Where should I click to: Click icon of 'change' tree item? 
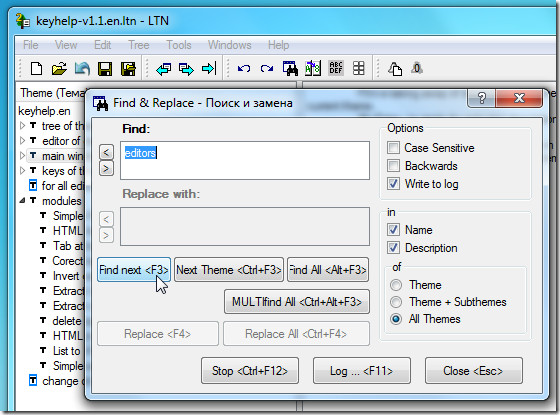pyautogui.click(x=32, y=381)
